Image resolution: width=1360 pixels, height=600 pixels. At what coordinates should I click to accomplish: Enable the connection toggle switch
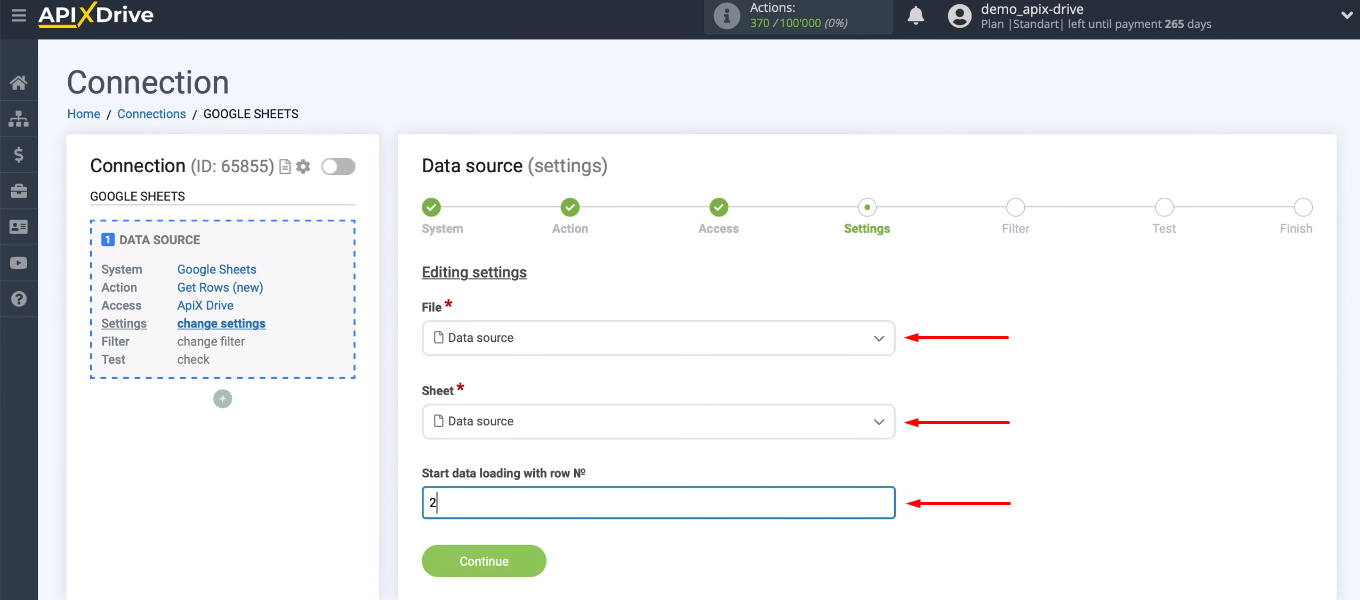(338, 166)
